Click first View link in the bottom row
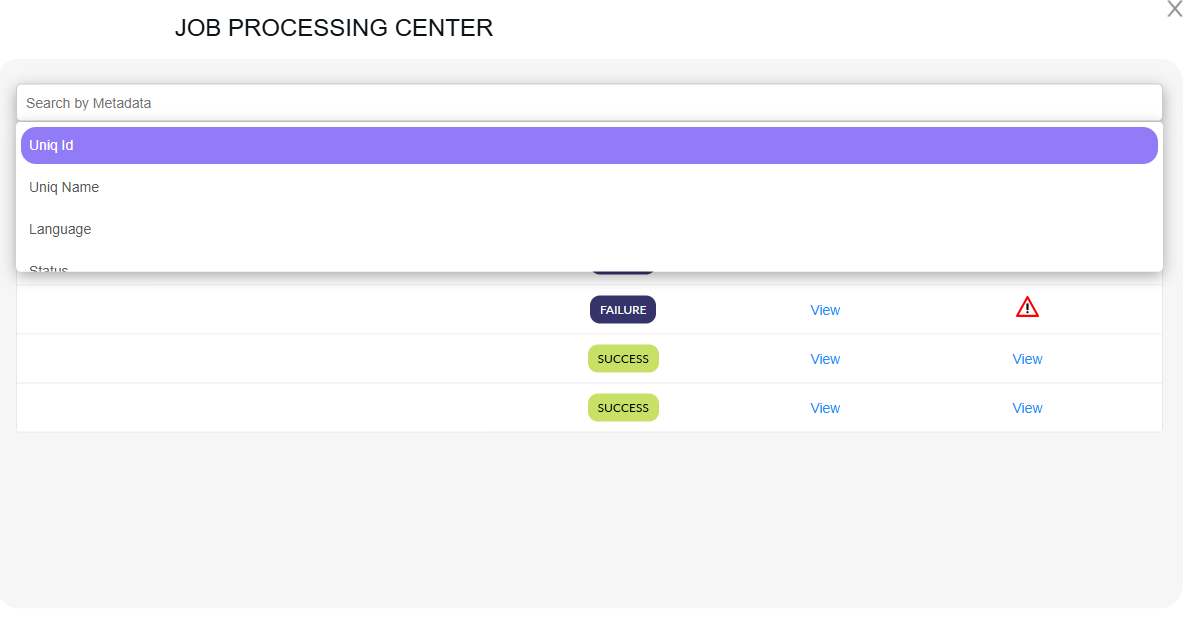Image resolution: width=1193 pixels, height=618 pixels. pos(825,408)
